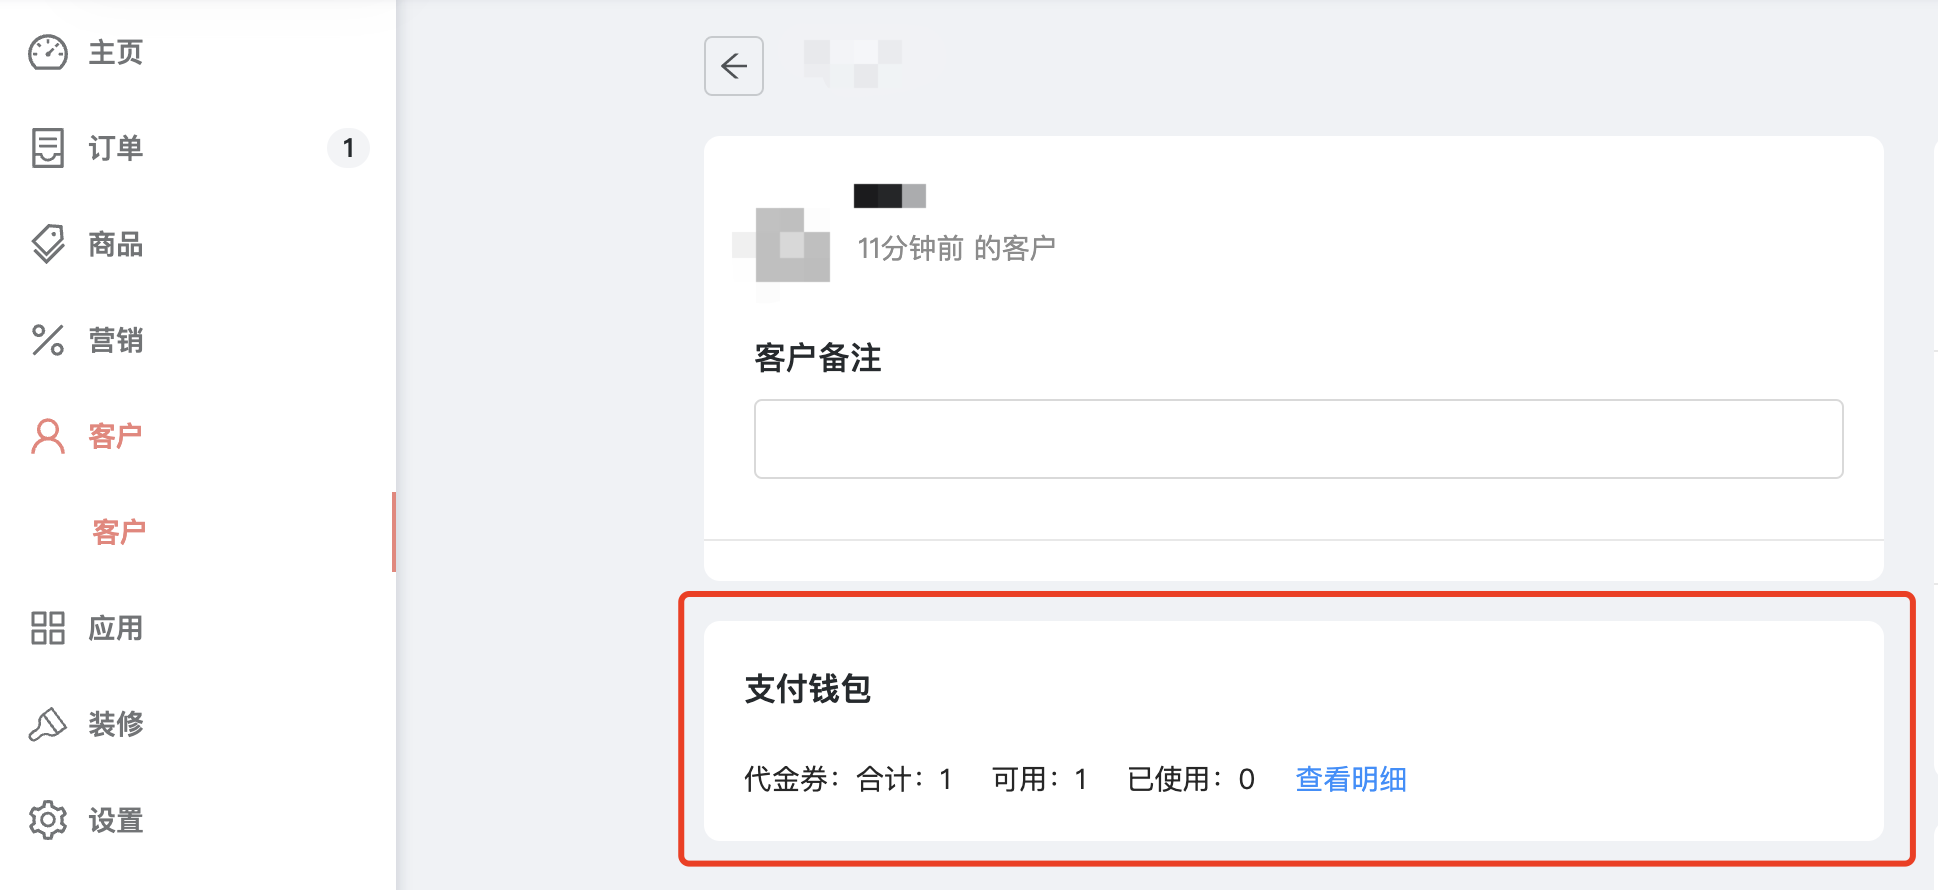1938x890 pixels.
Task: Open the 设置 menu label
Action: [x=116, y=820]
